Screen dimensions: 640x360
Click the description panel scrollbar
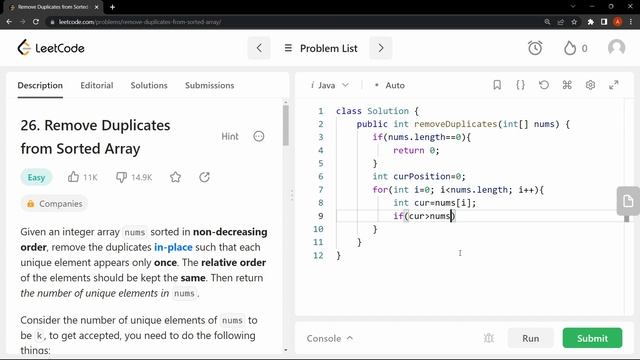(x=286, y=125)
